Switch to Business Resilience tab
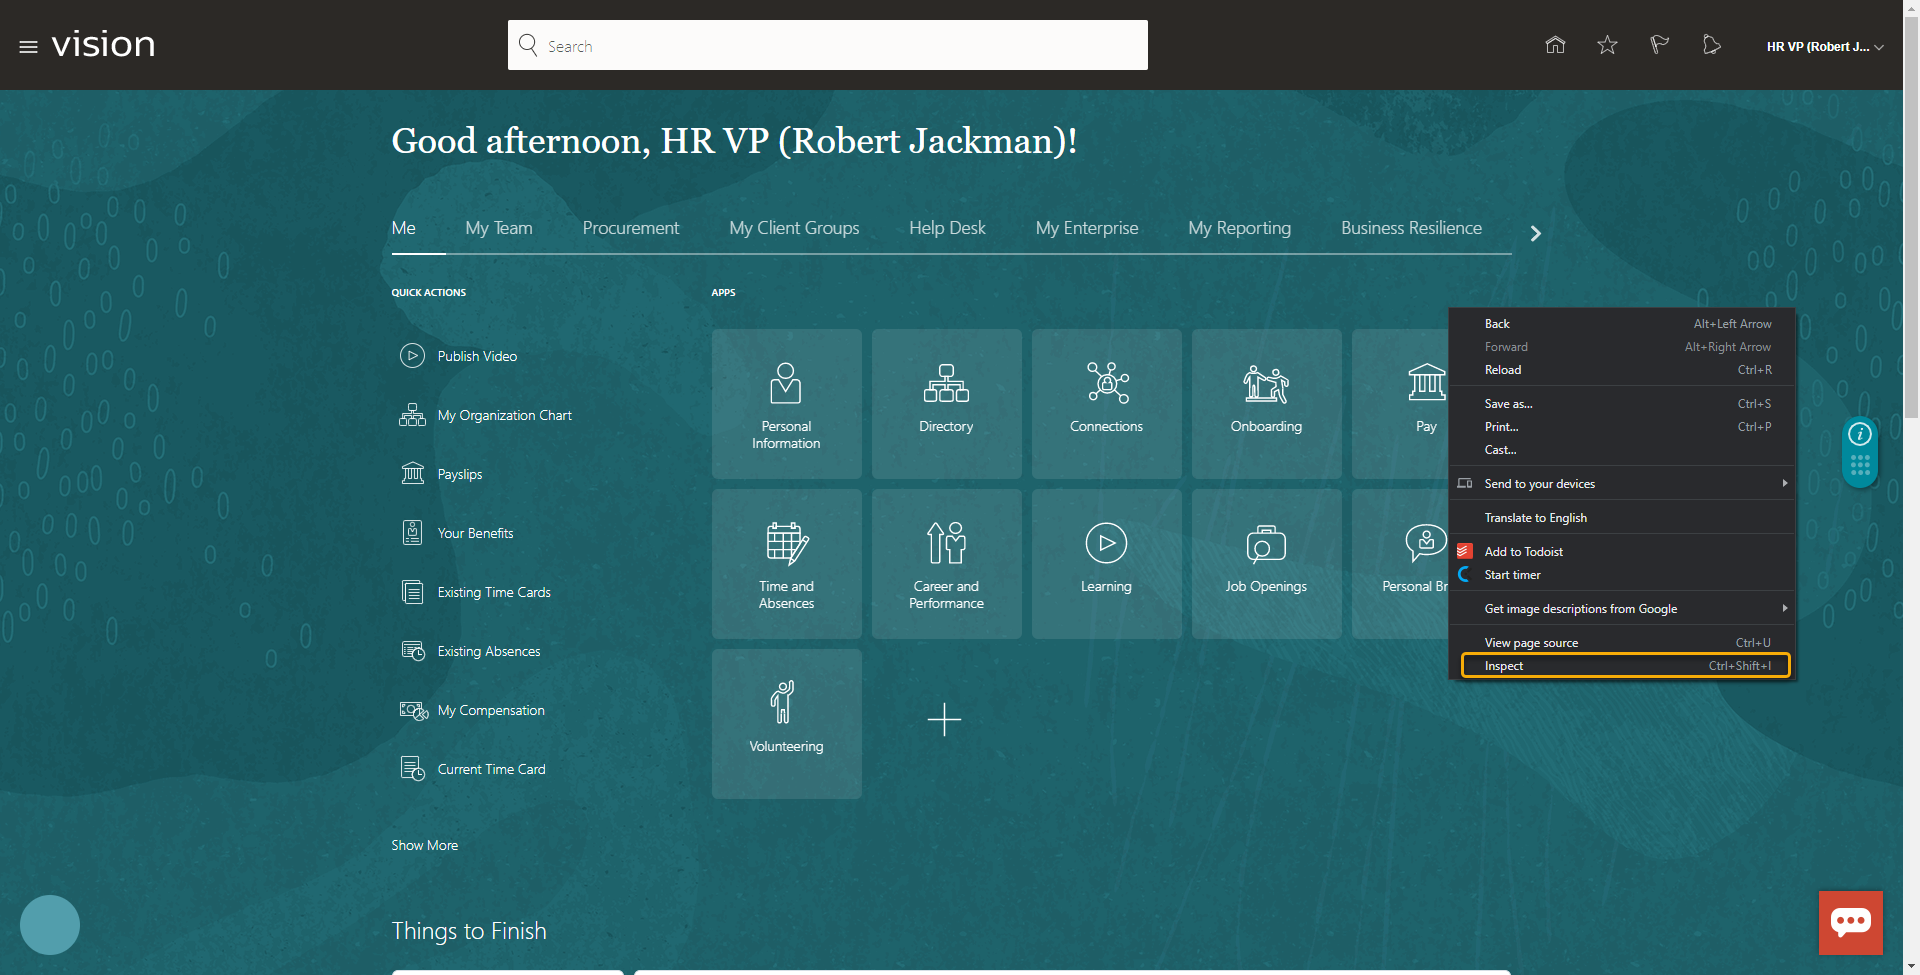Viewport: 1920px width, 975px height. point(1411,228)
